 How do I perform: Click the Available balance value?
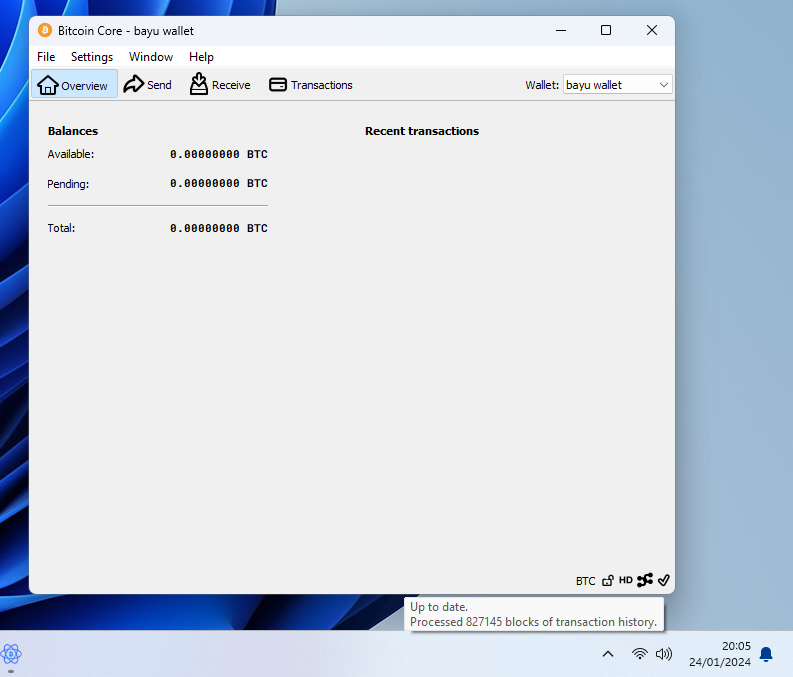point(218,154)
